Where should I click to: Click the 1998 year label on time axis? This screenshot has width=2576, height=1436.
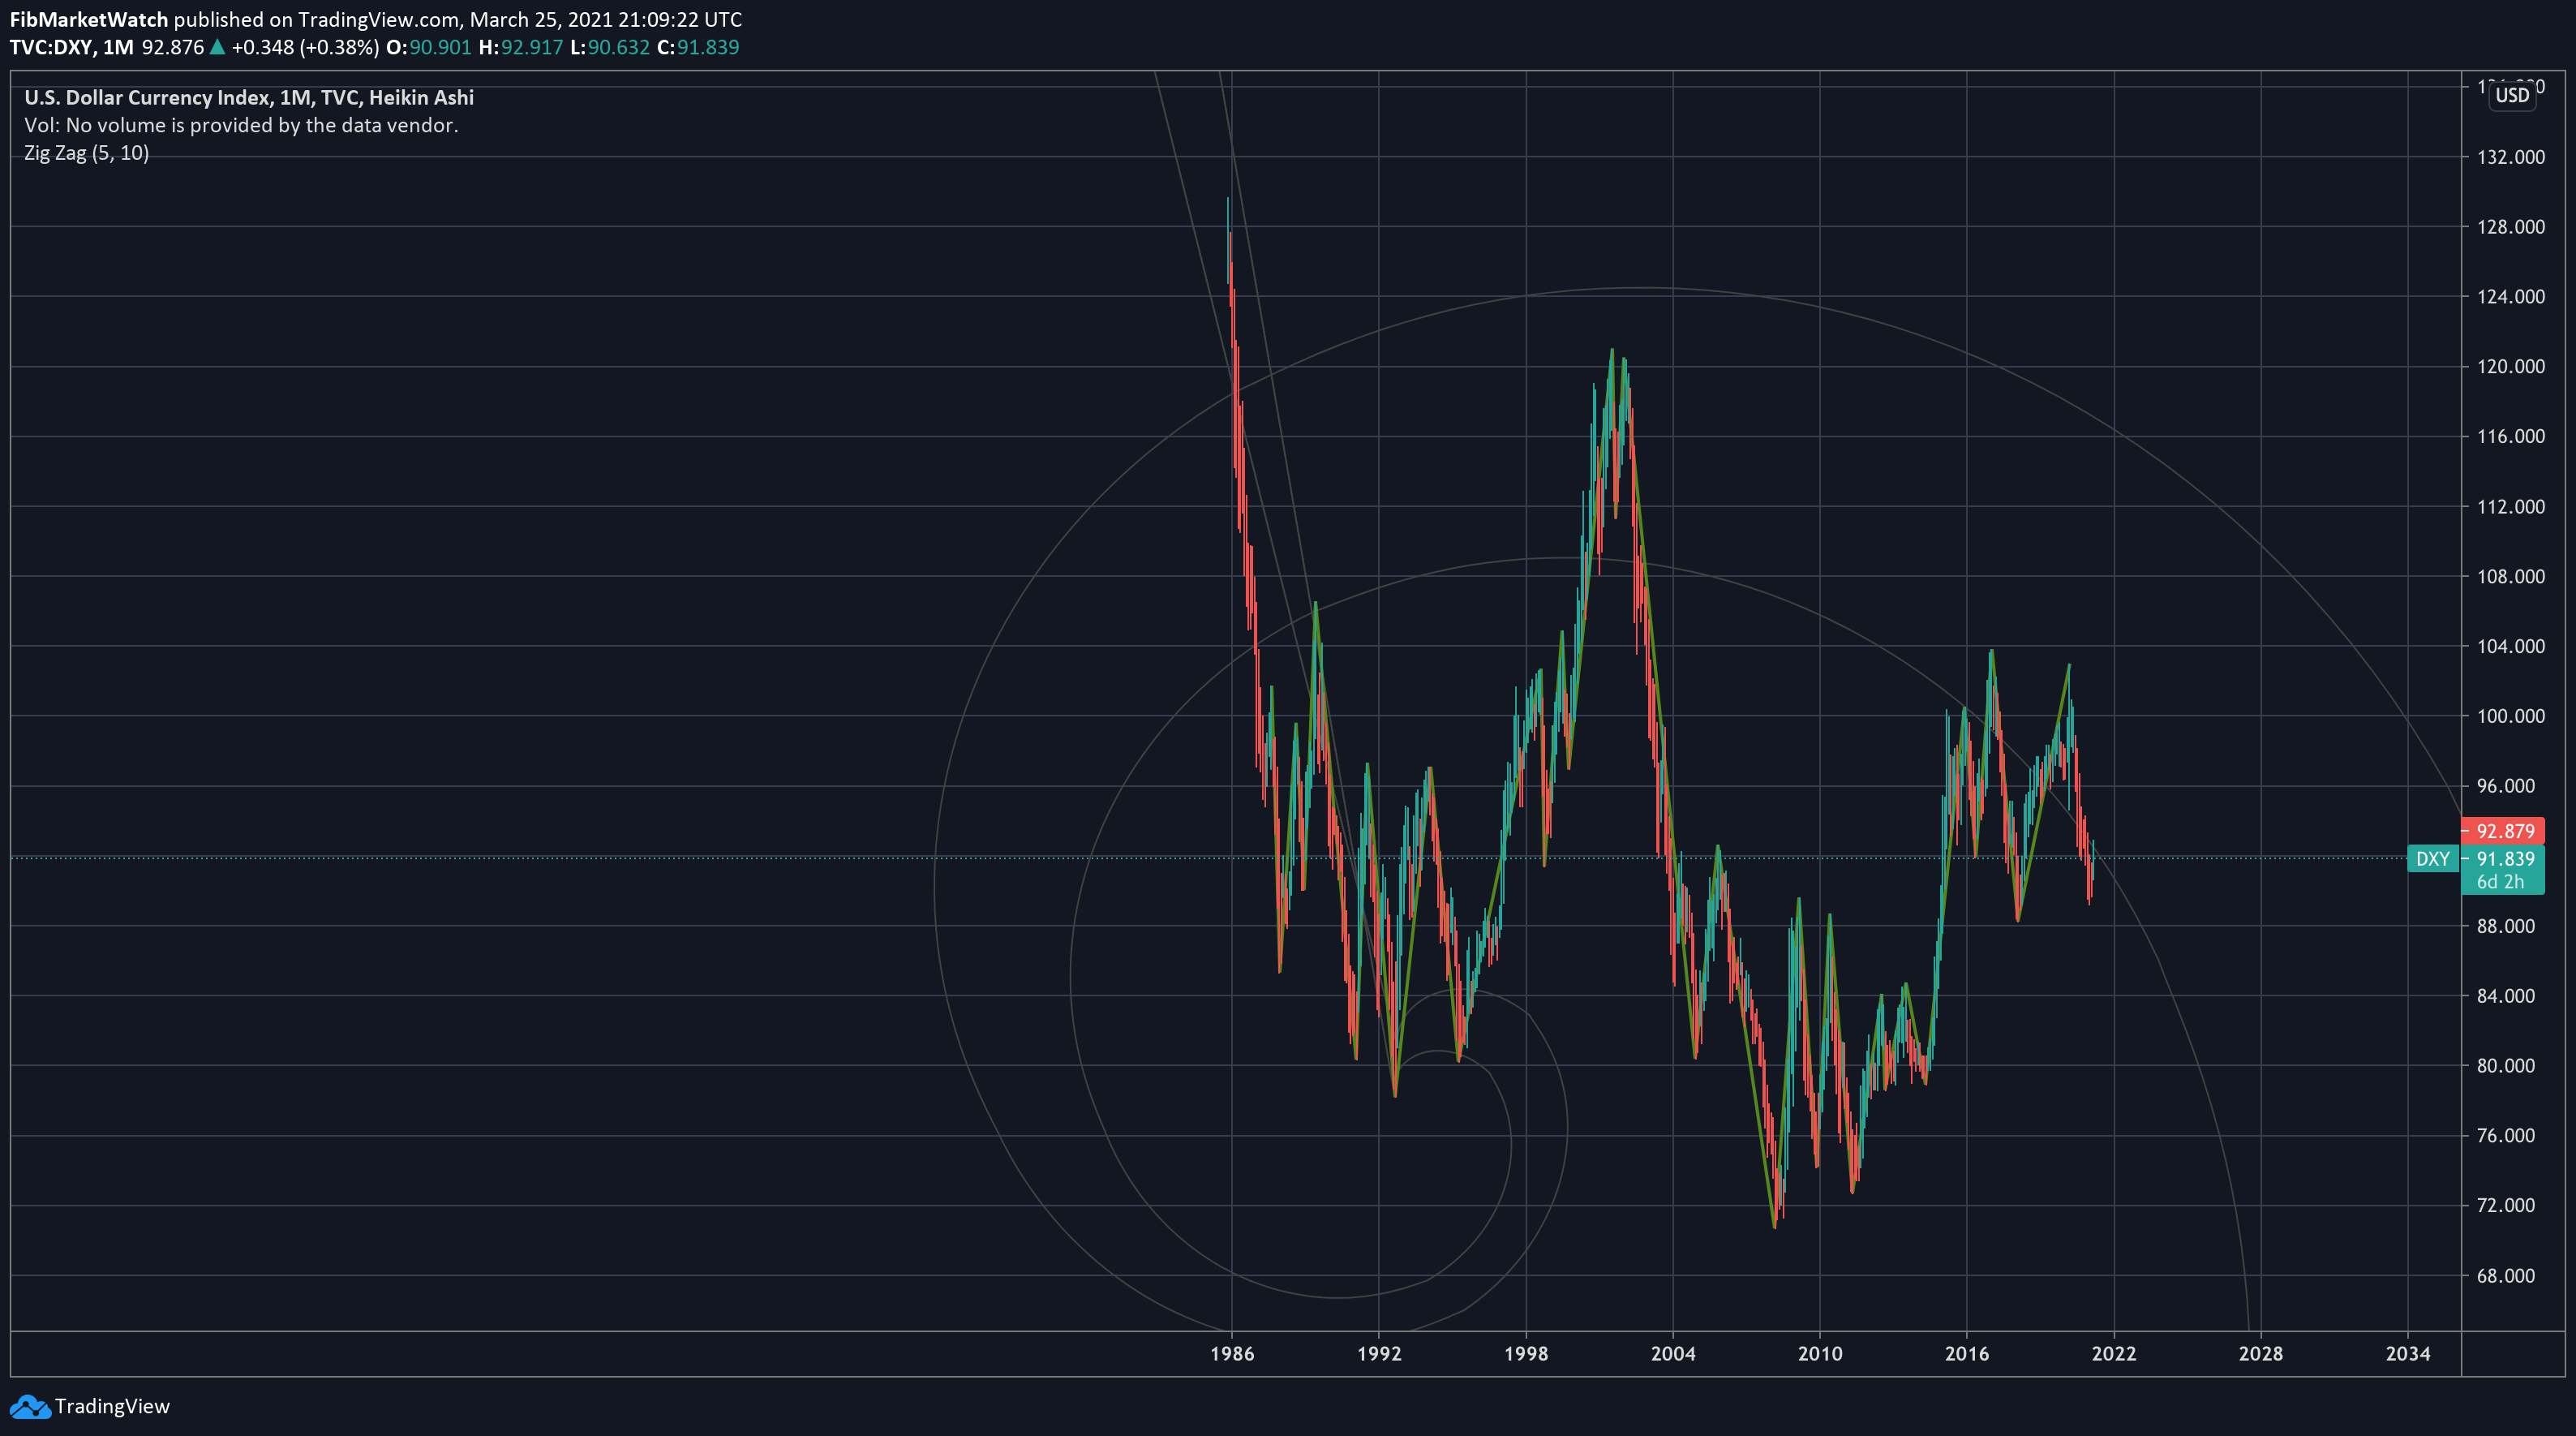1526,1353
